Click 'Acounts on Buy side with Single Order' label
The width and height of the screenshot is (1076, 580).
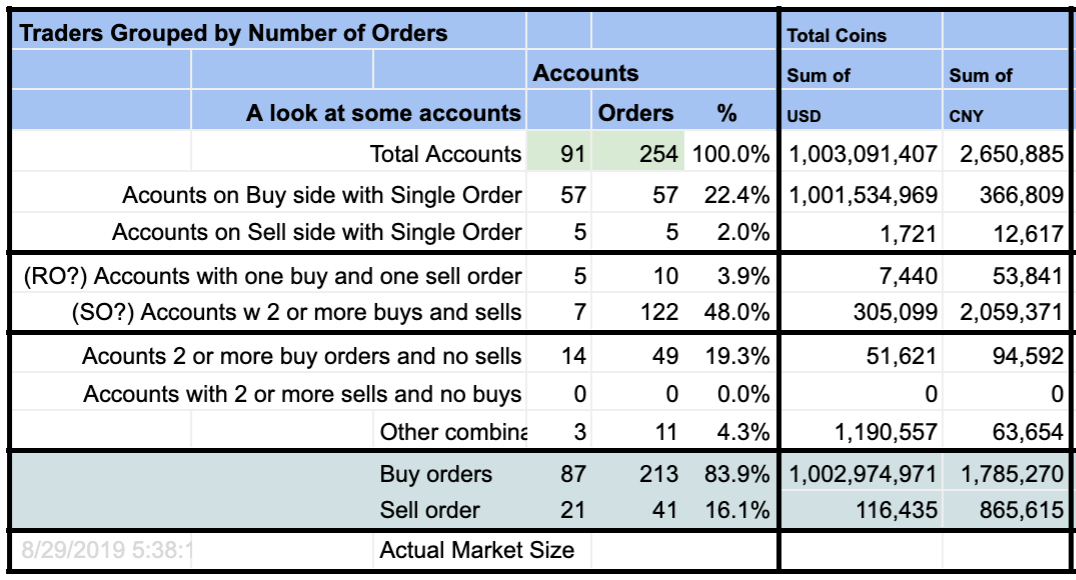pos(322,196)
